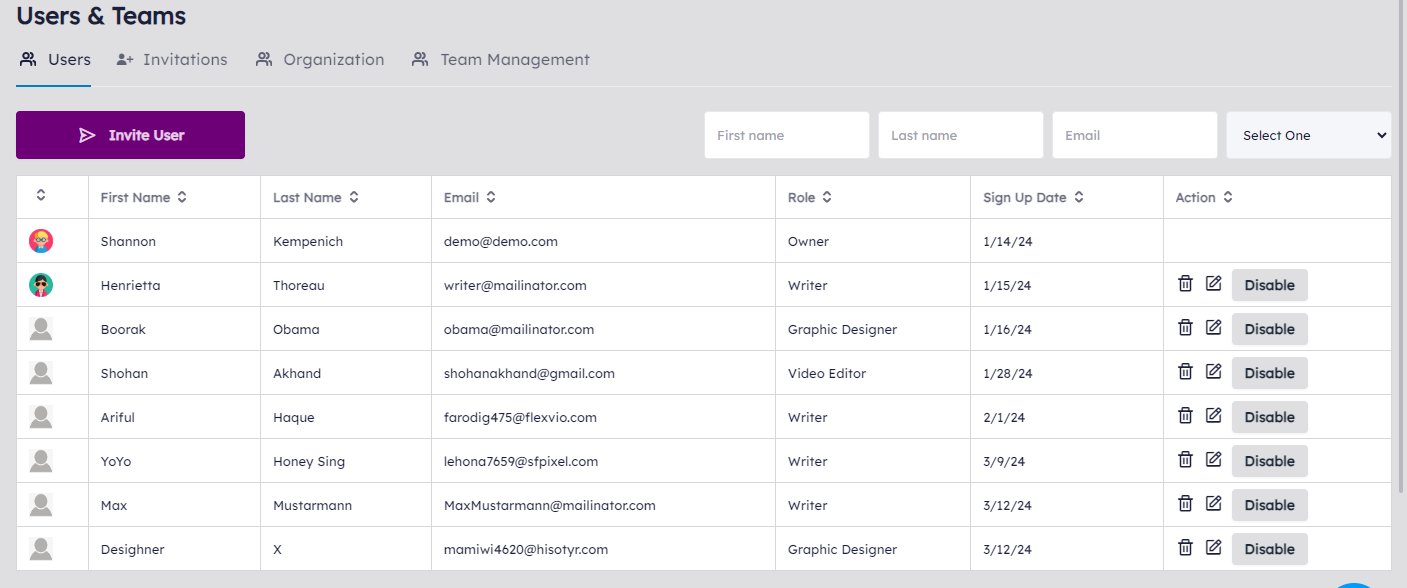Click the Invite User button
The height and width of the screenshot is (588, 1407).
coord(130,135)
